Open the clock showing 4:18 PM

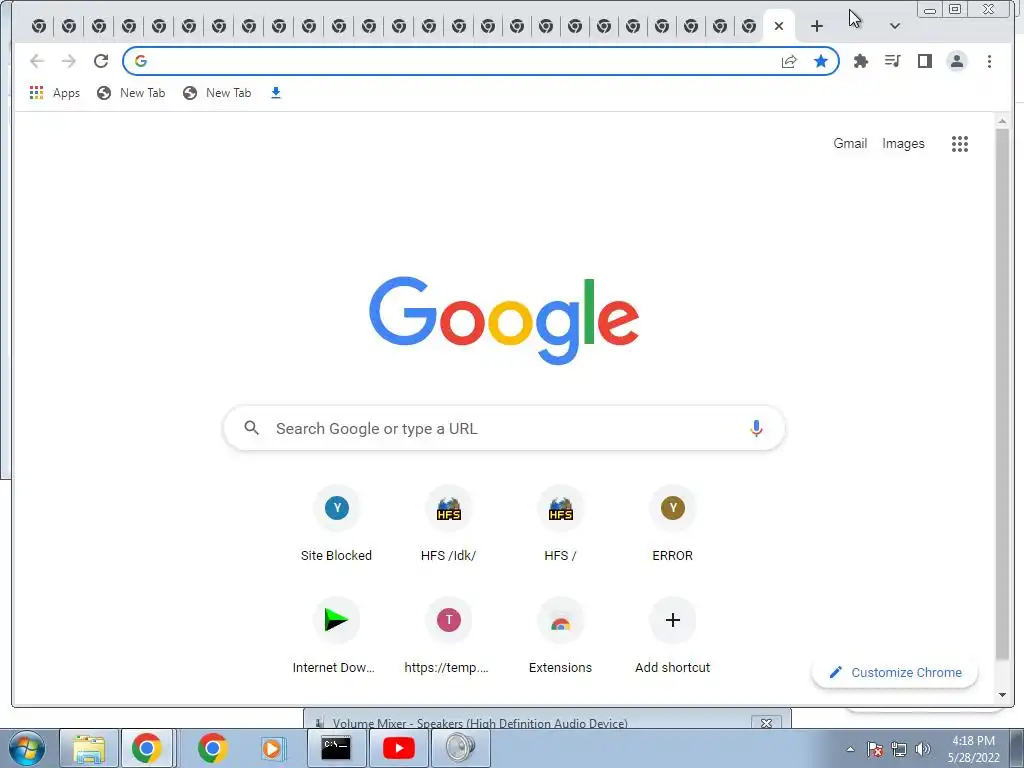coord(973,749)
